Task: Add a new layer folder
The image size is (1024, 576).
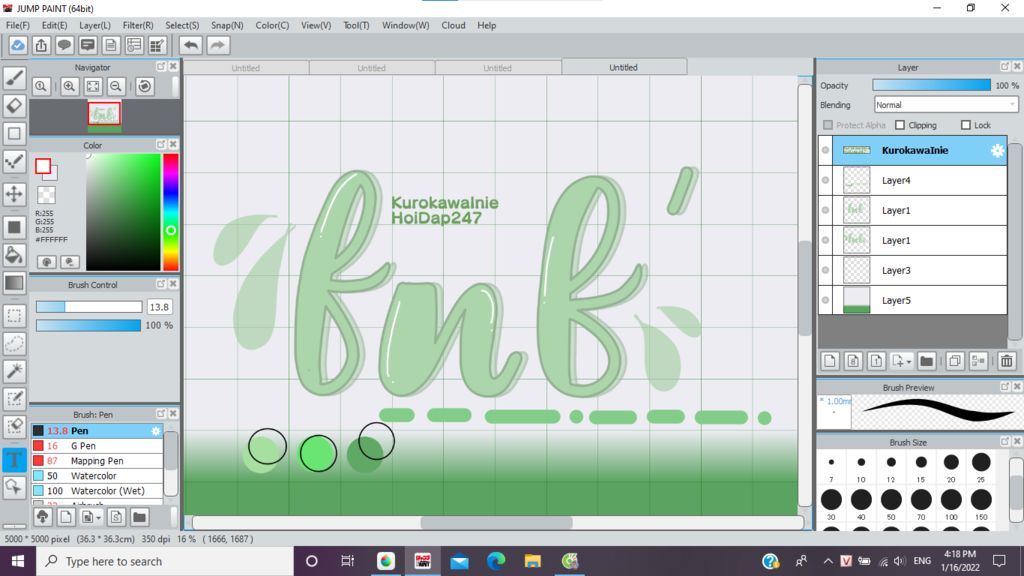Action: pos(926,360)
